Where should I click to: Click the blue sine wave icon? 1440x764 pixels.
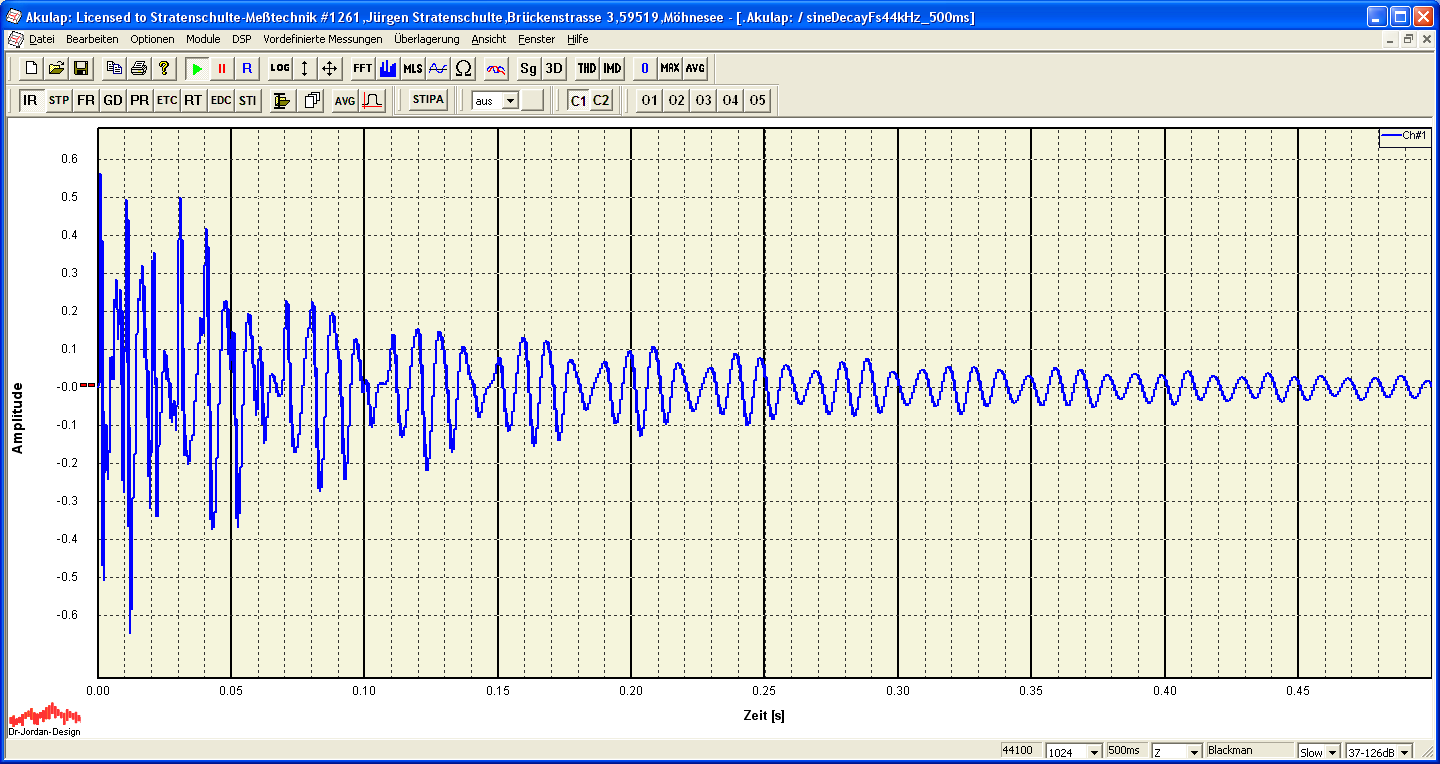point(438,69)
